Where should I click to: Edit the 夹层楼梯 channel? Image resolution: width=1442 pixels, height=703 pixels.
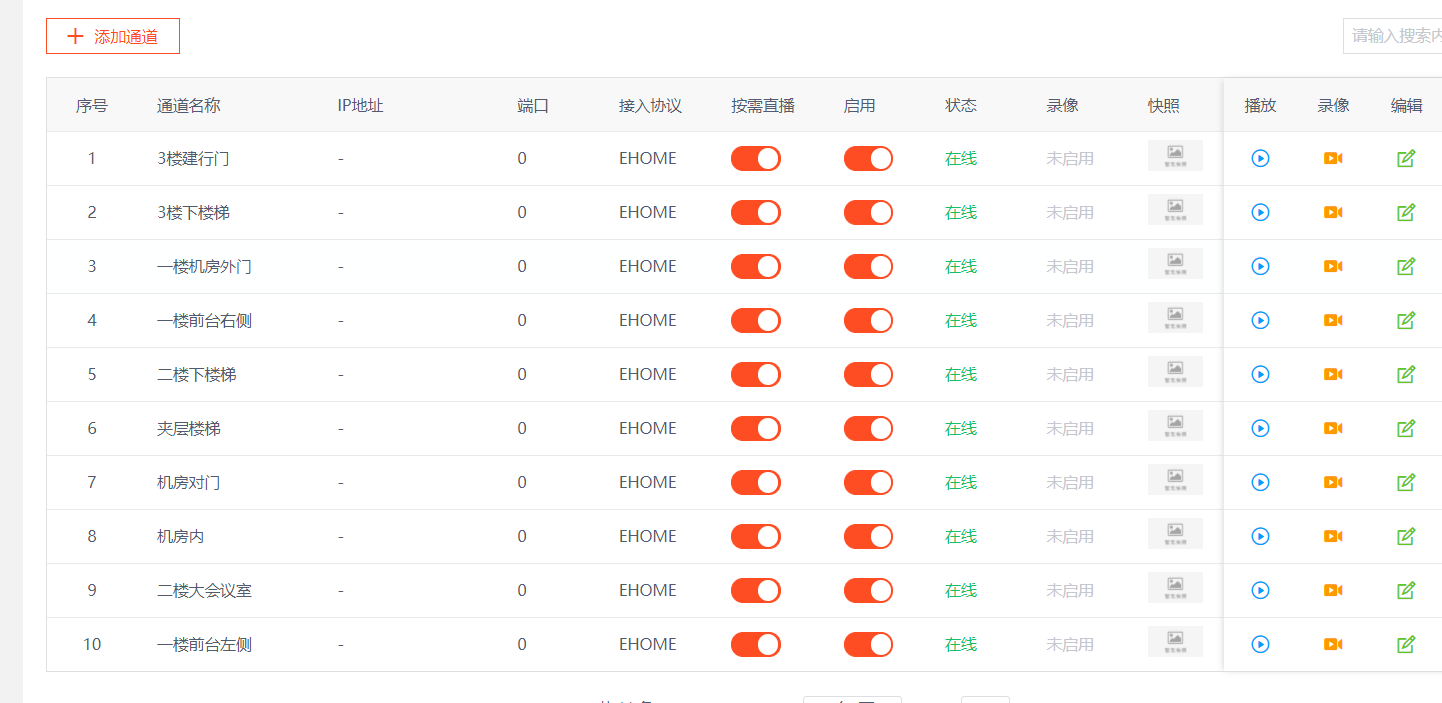1406,428
